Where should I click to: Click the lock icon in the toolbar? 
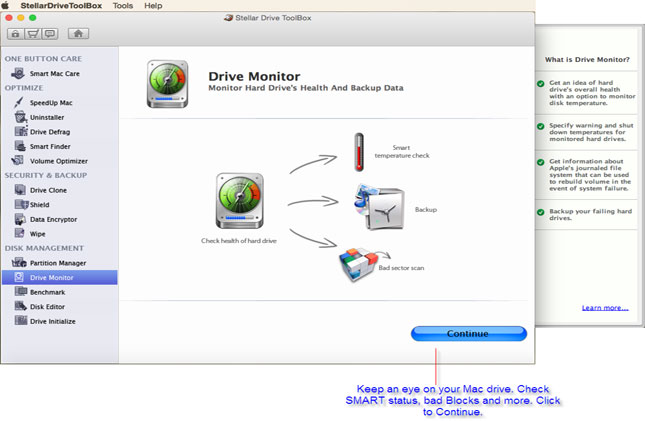[x=16, y=34]
